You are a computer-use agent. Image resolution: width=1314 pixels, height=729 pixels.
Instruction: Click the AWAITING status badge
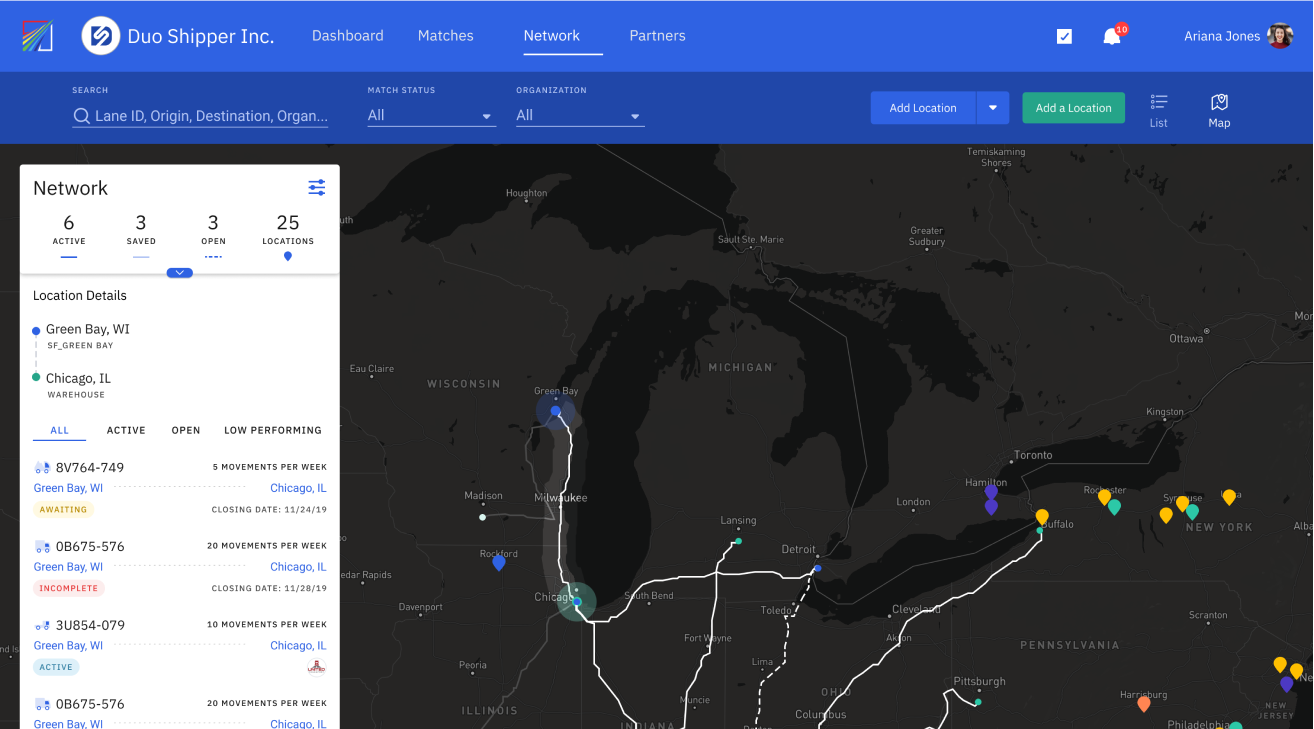(64, 509)
